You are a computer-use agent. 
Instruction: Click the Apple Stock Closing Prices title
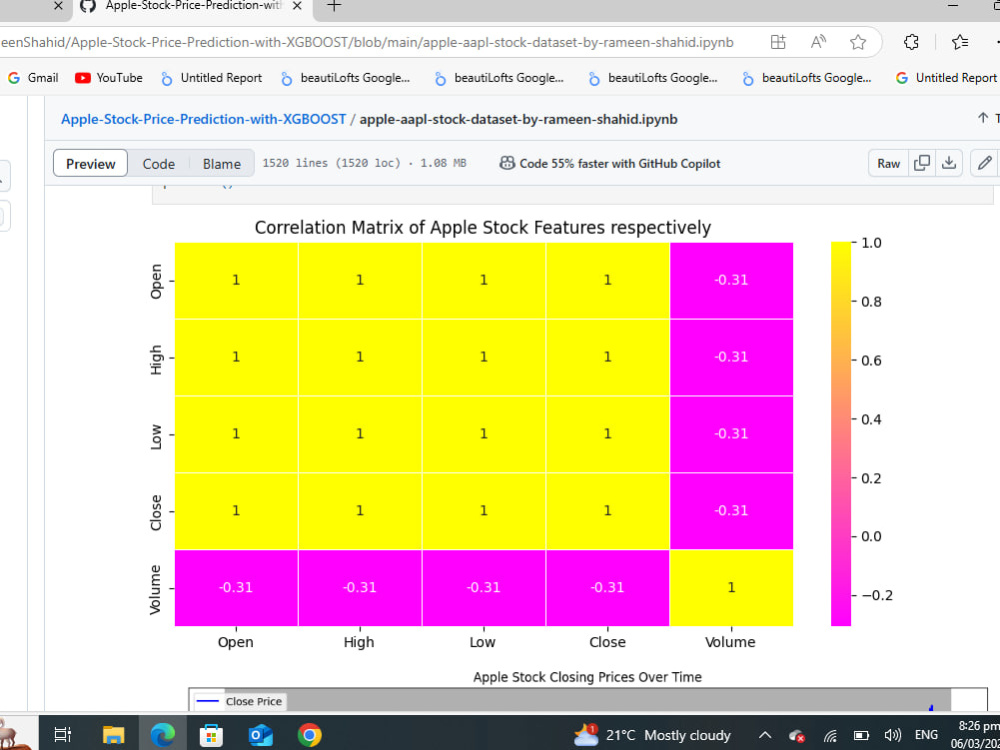click(587, 677)
